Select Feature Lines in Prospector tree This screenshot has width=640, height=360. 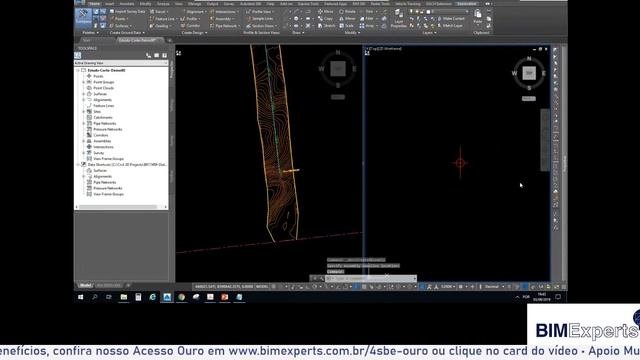[x=104, y=106]
